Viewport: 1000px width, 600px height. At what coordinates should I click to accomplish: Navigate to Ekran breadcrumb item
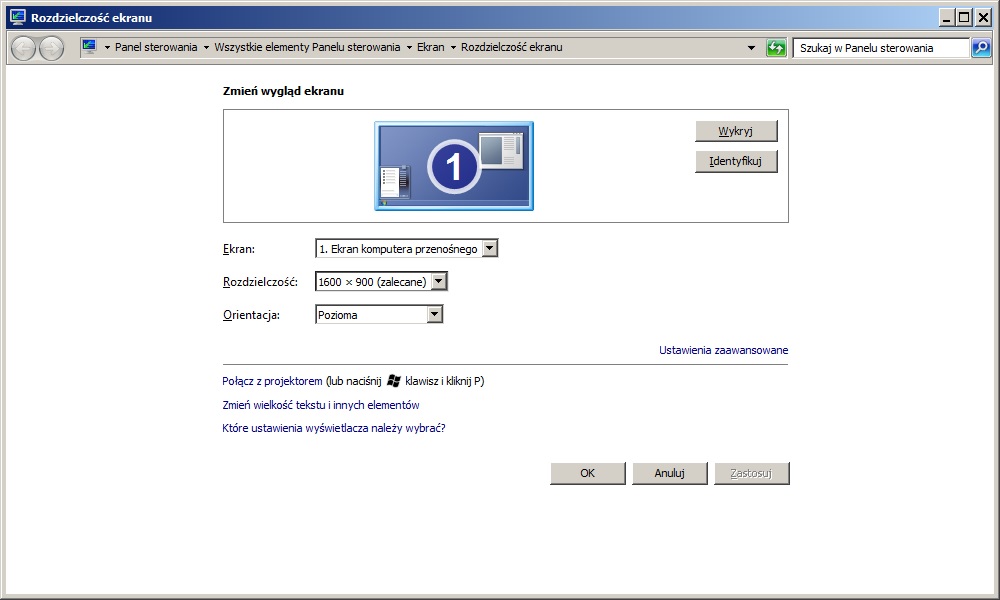pyautogui.click(x=430, y=47)
